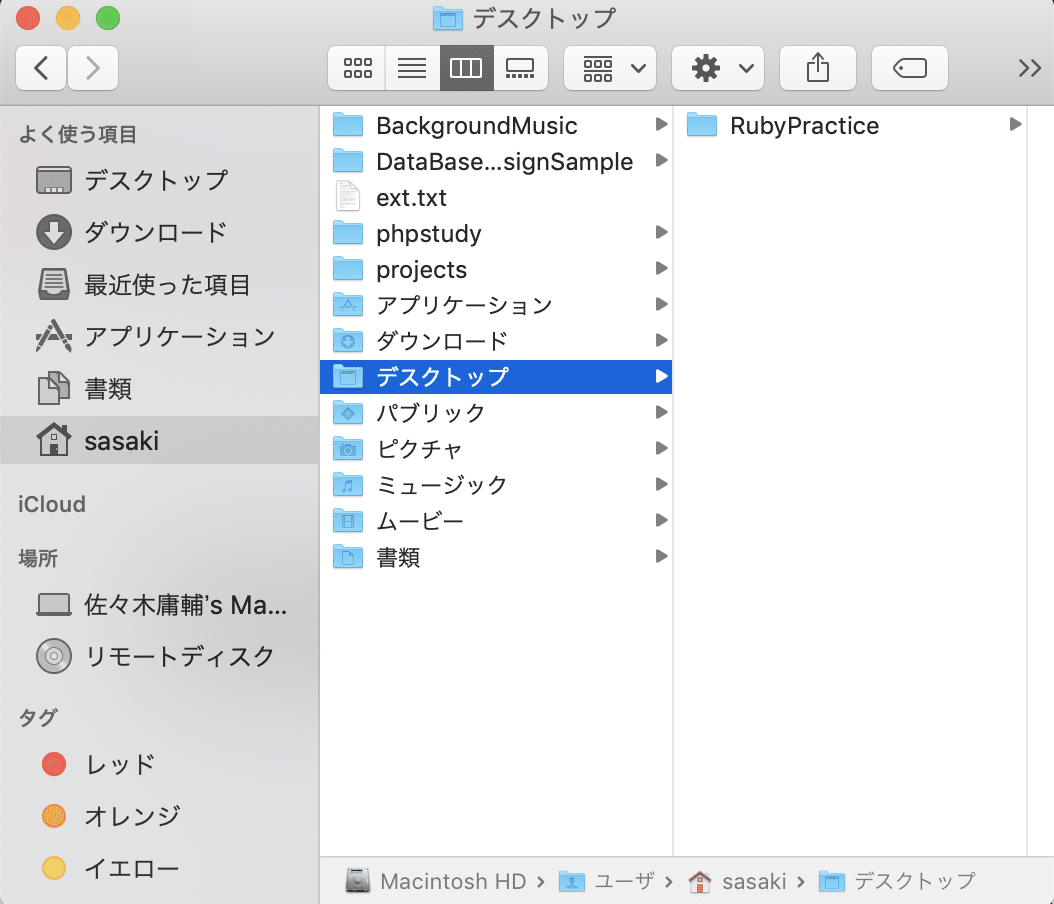Select the パブリック folder icon
1054x904 pixels.
point(348,413)
